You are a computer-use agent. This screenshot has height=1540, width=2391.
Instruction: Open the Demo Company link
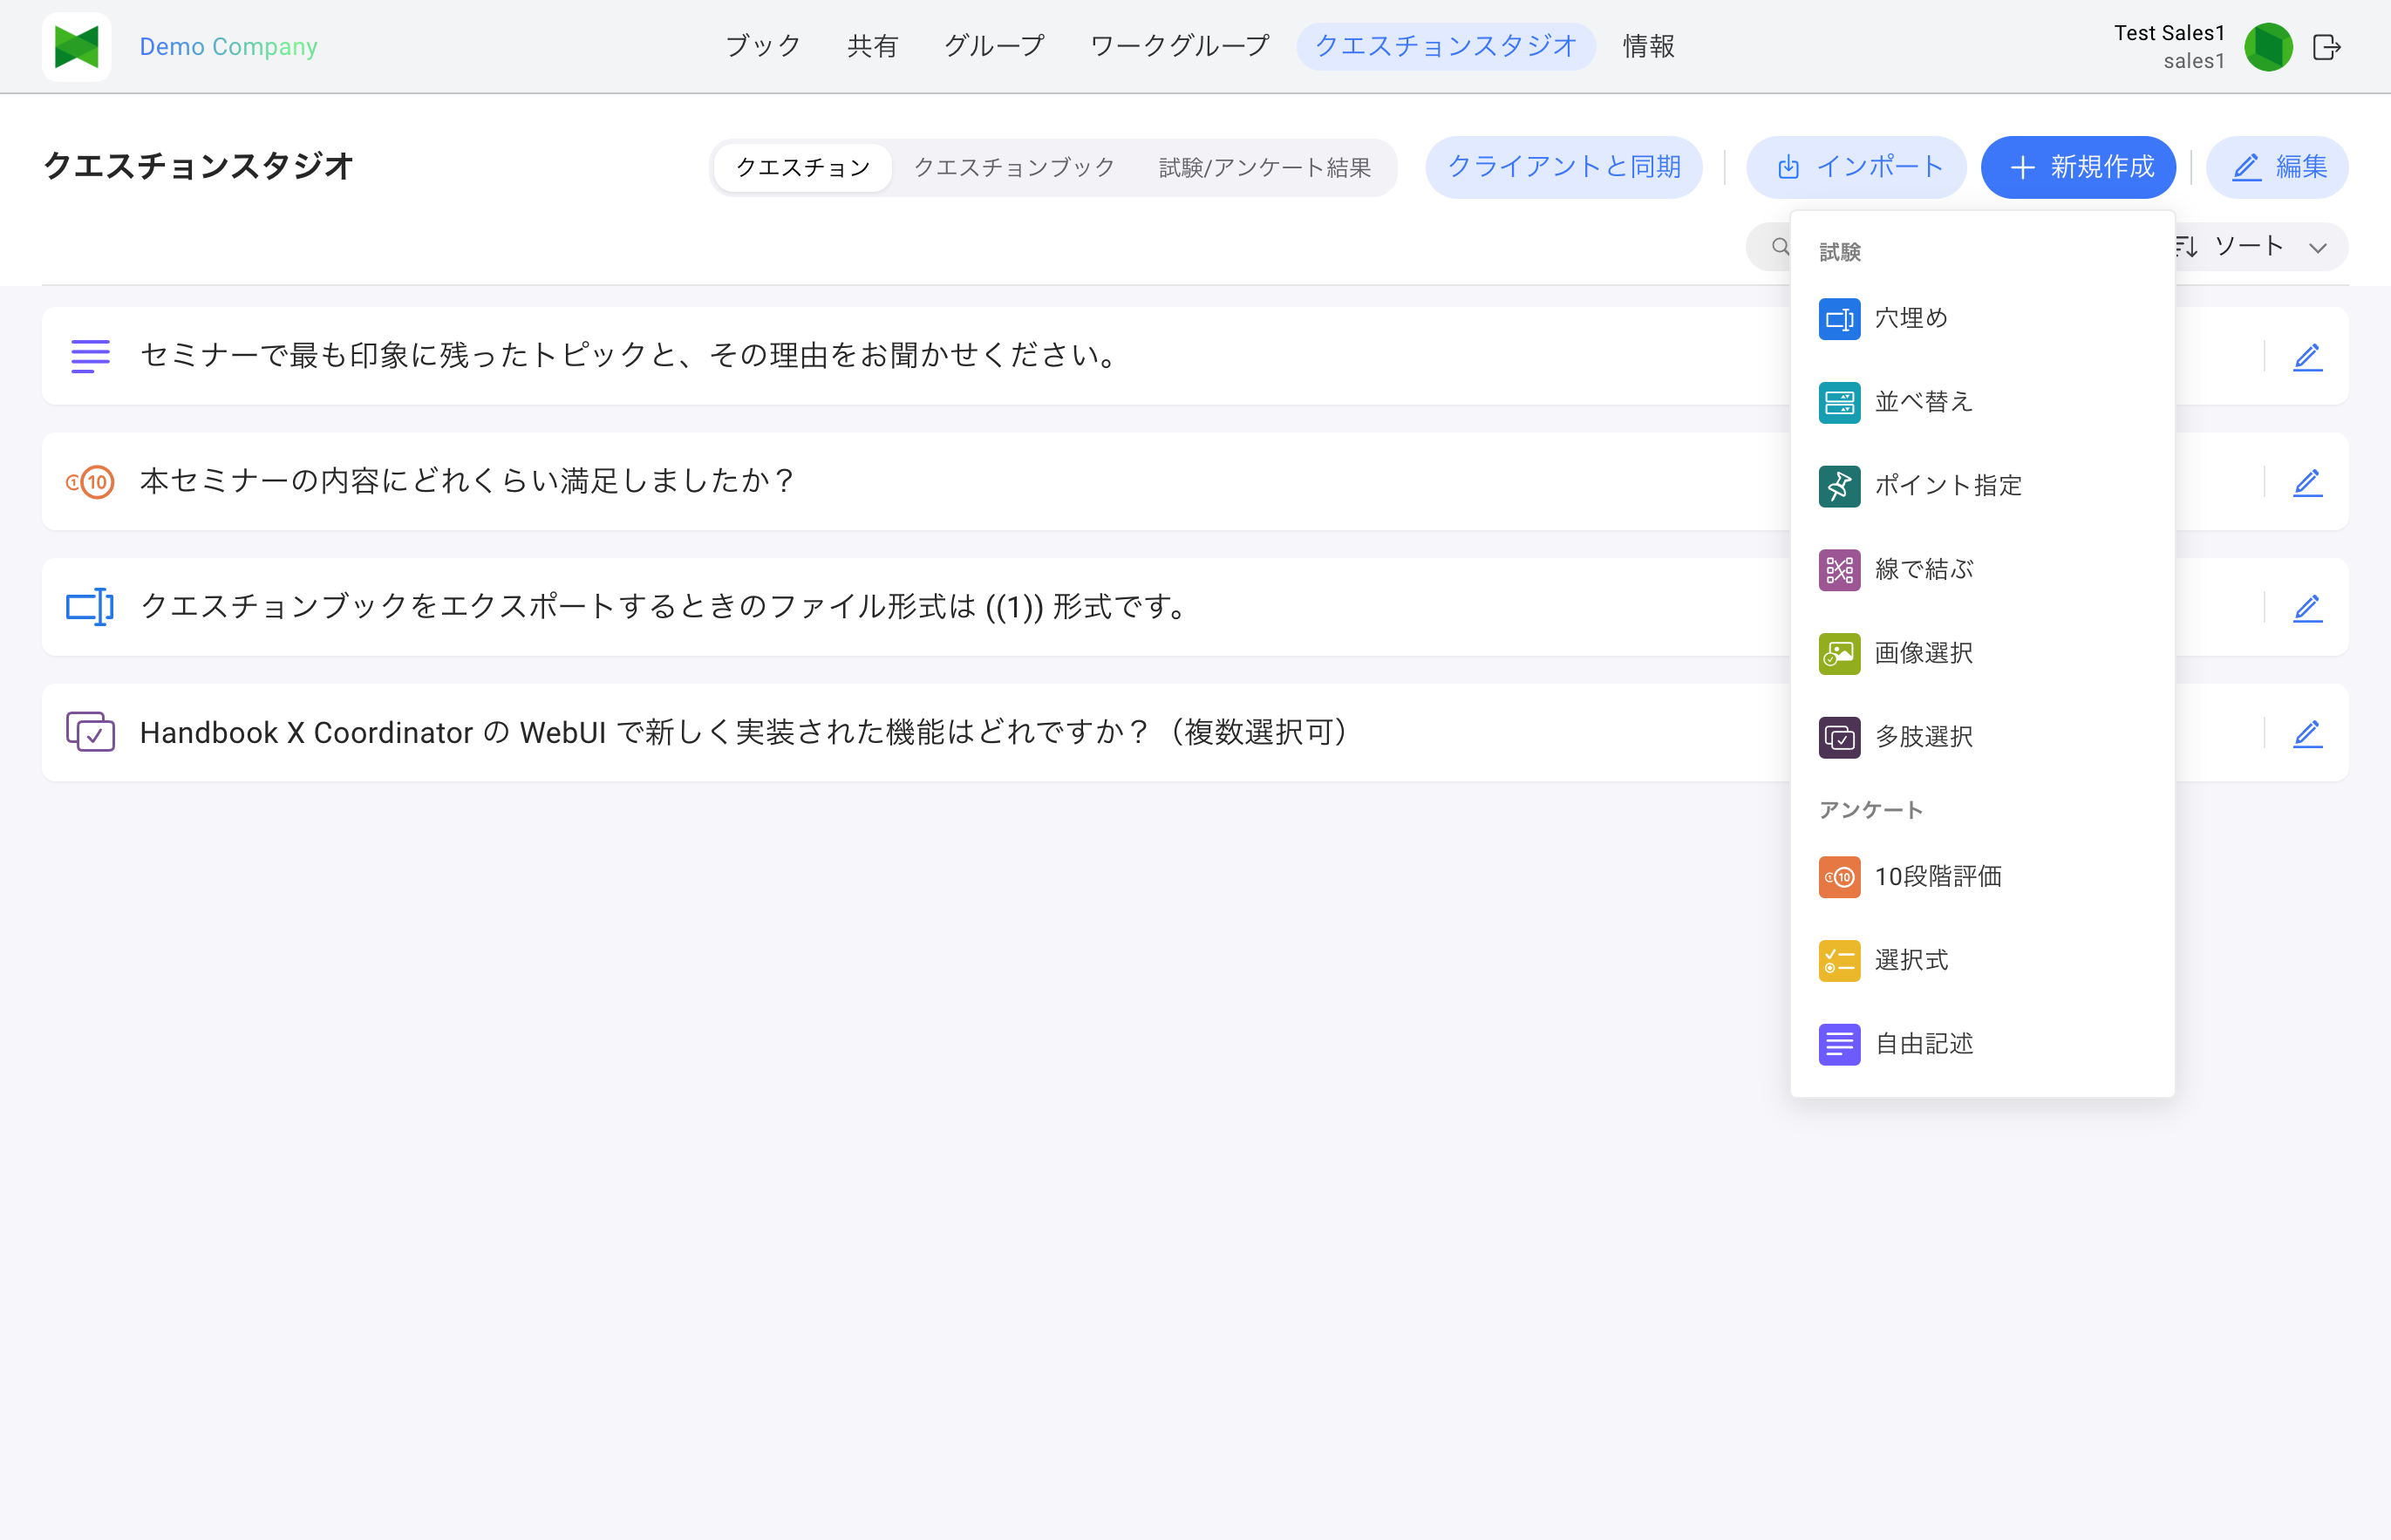[228, 47]
